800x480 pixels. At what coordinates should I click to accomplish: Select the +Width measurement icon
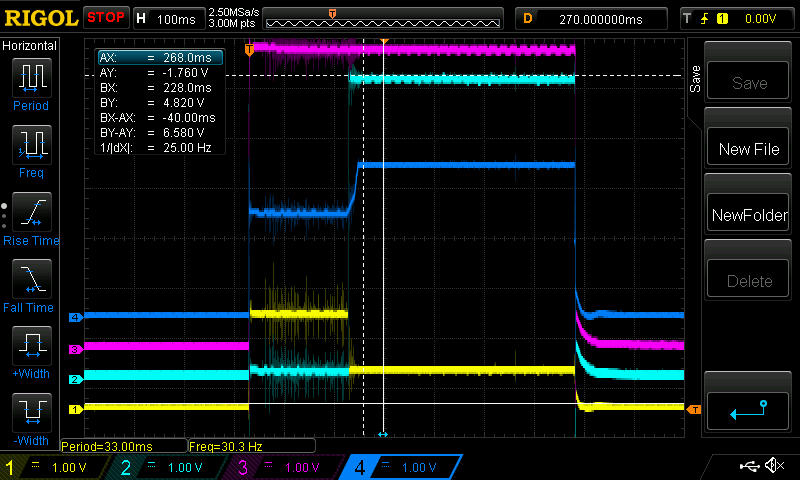point(30,347)
